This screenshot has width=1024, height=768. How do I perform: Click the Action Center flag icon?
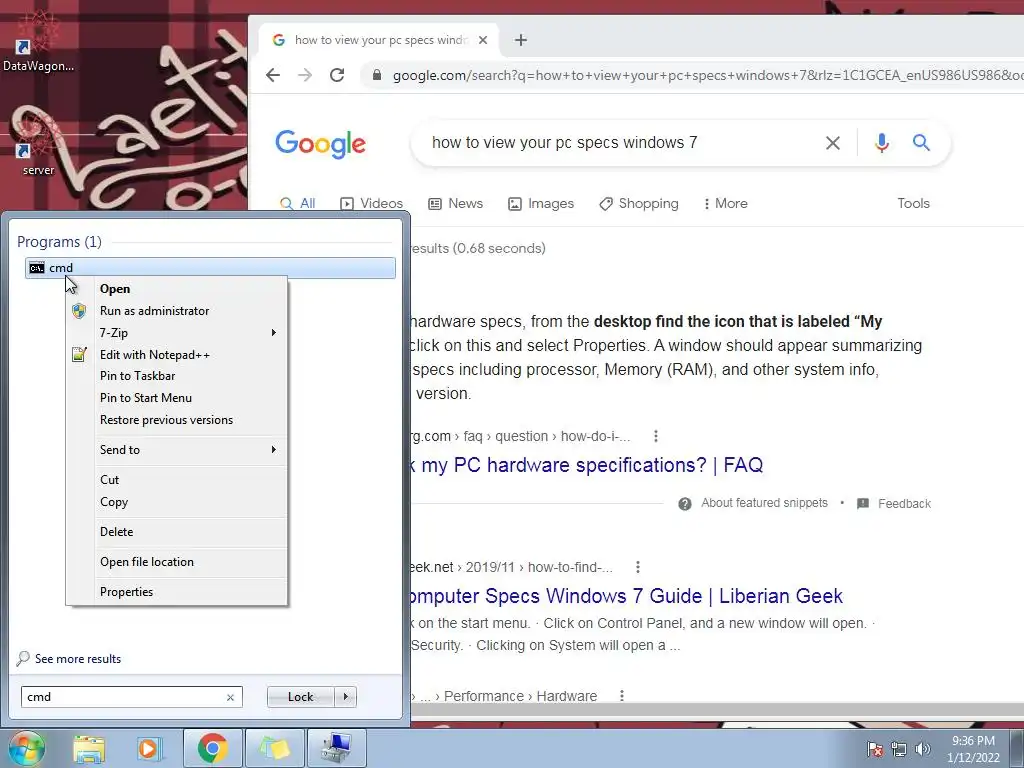(875, 749)
